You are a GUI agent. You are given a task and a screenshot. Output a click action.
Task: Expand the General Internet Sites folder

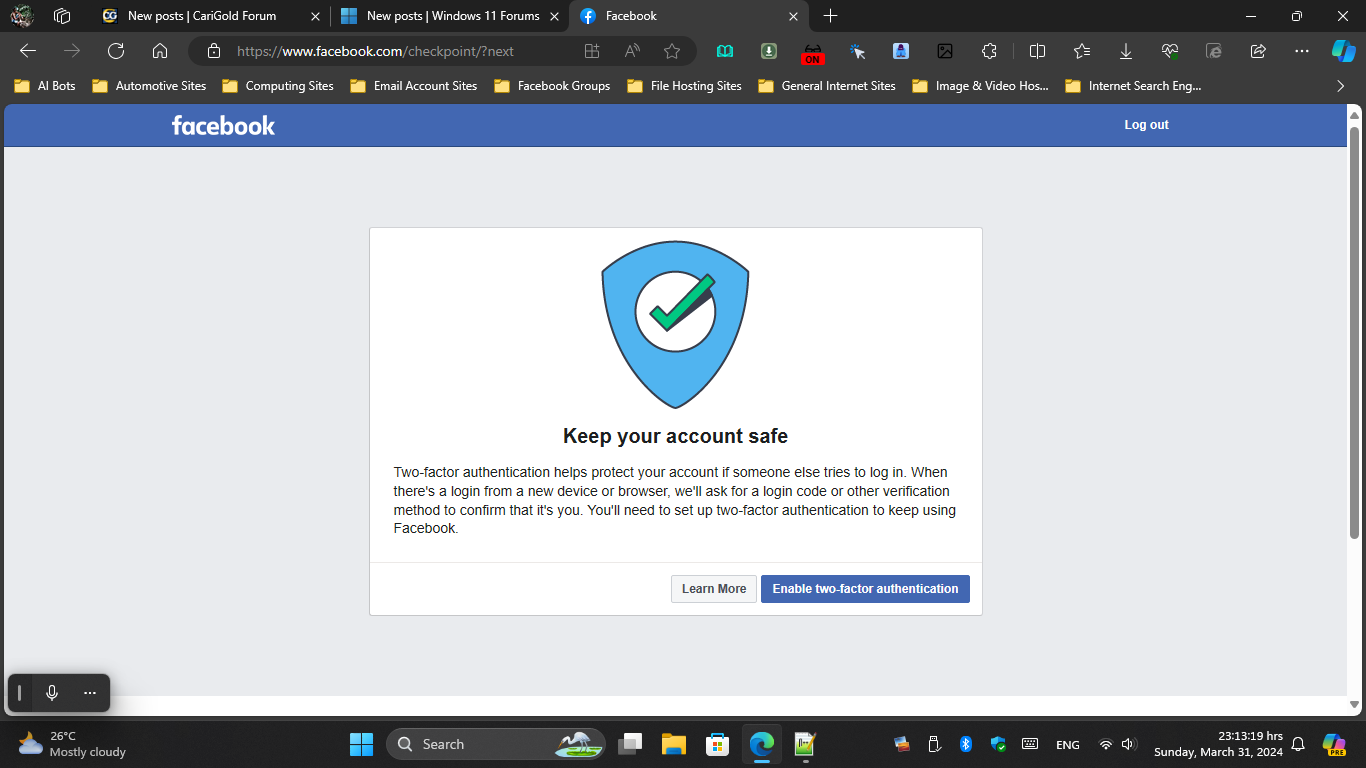(827, 86)
